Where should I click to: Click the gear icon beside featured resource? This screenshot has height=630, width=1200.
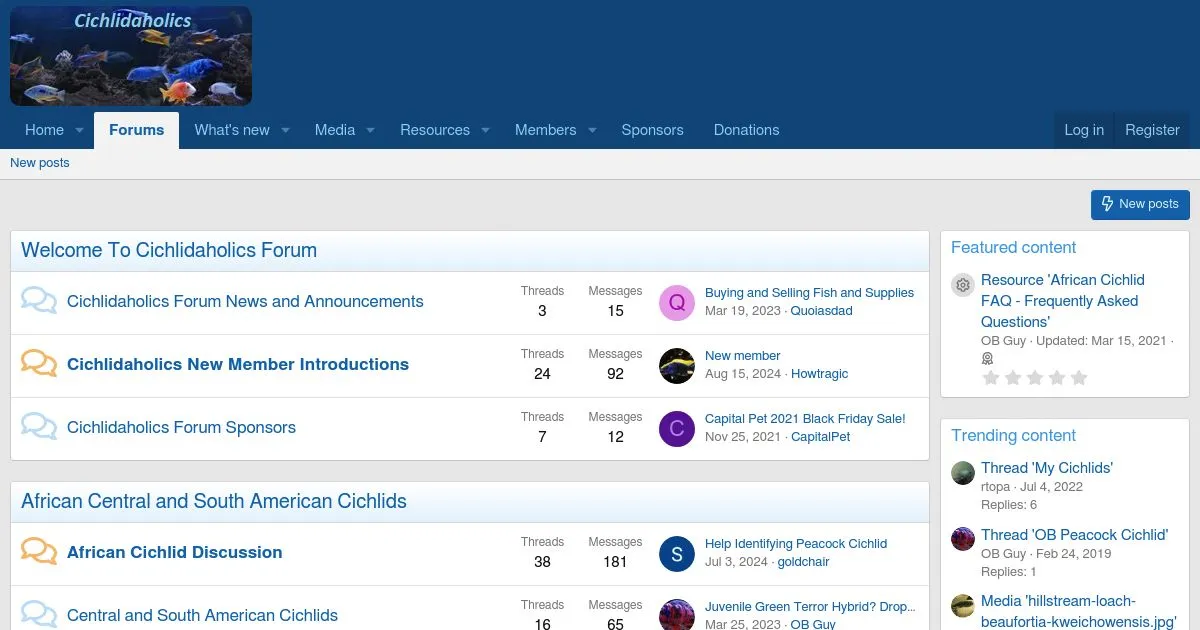coord(963,285)
